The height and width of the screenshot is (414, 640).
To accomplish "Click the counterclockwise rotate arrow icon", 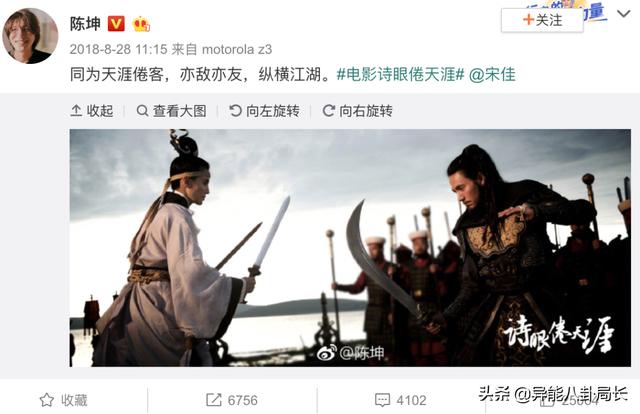I will pyautogui.click(x=235, y=111).
